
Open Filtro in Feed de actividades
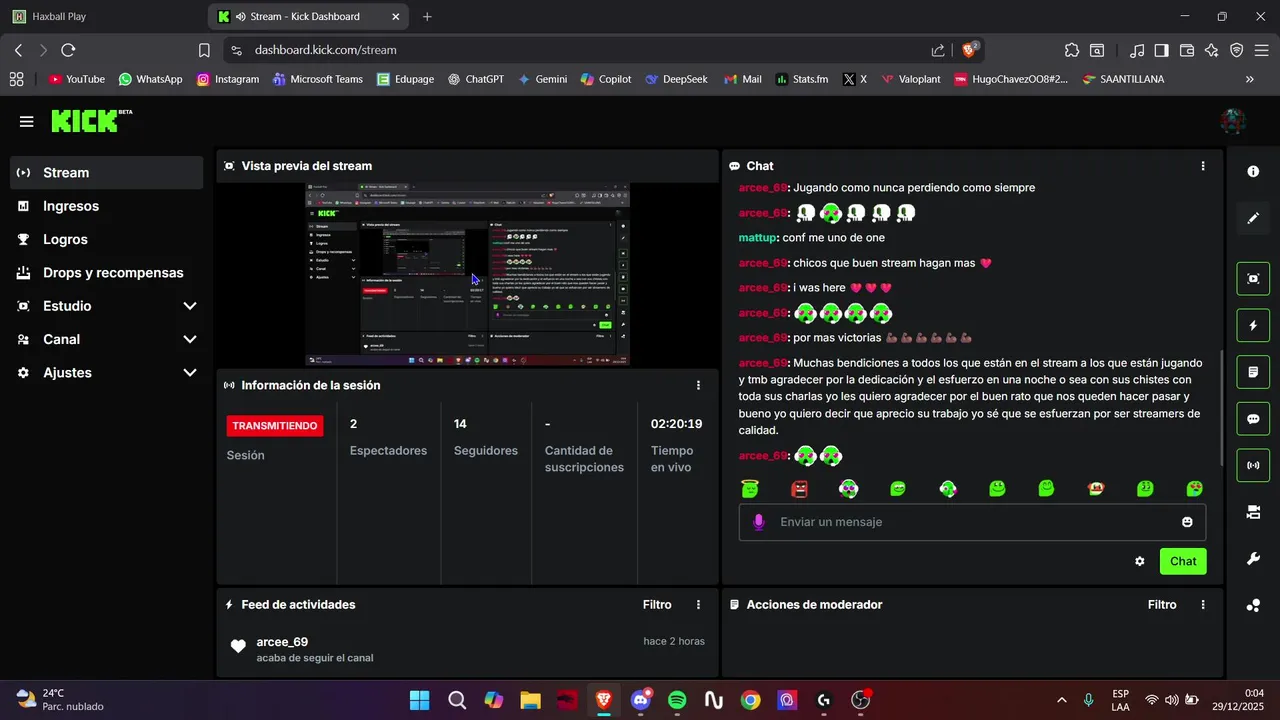click(657, 605)
